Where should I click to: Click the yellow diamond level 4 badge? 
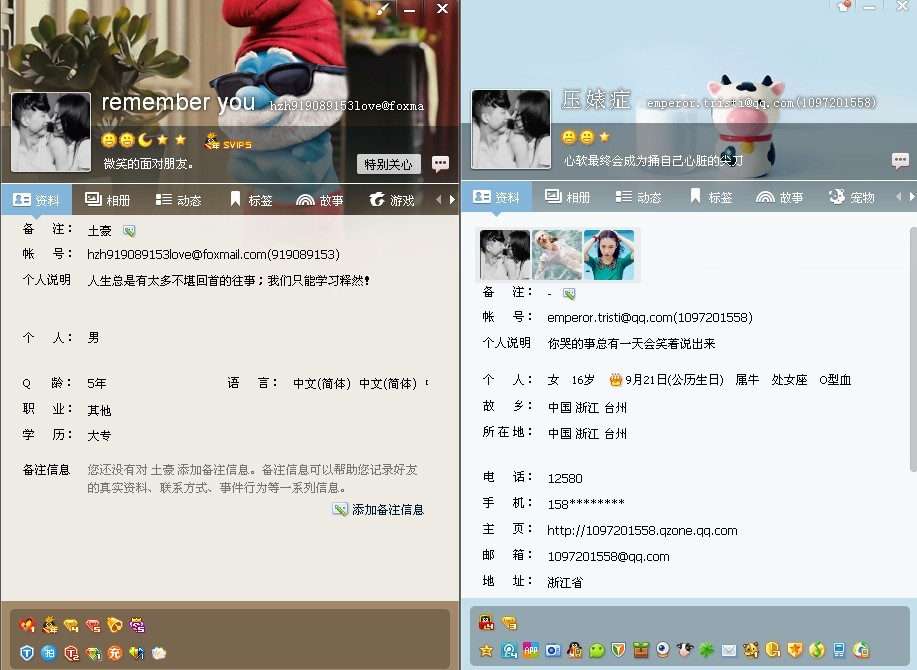point(71,625)
